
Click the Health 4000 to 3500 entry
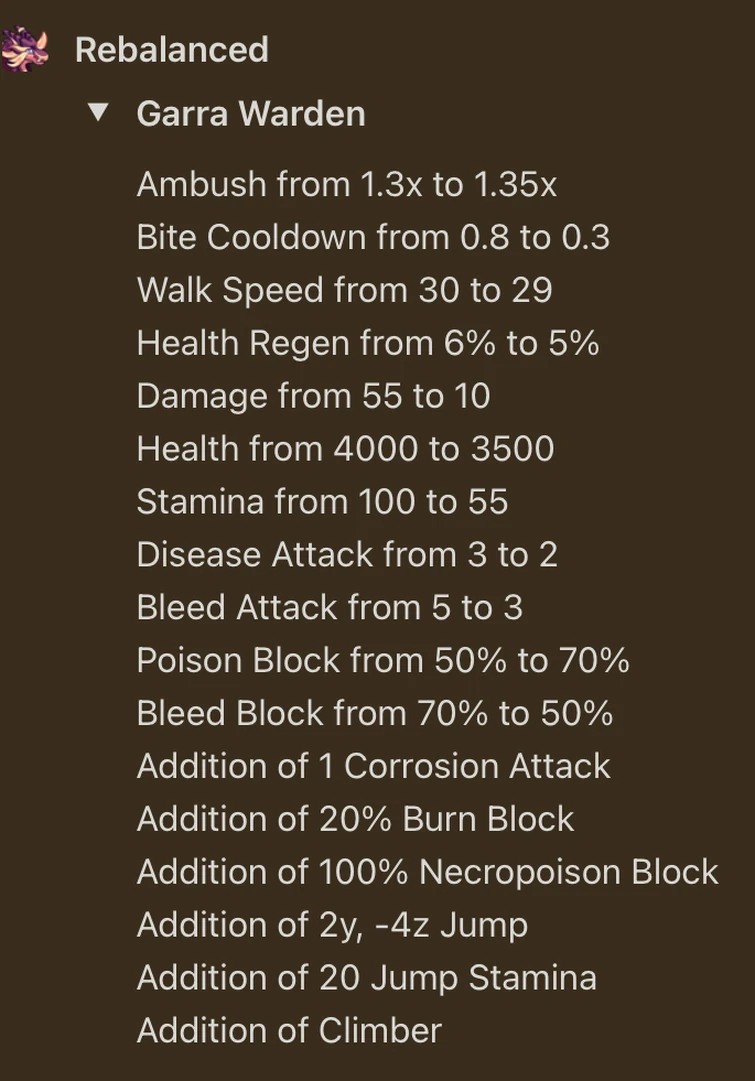pyautogui.click(x=343, y=449)
